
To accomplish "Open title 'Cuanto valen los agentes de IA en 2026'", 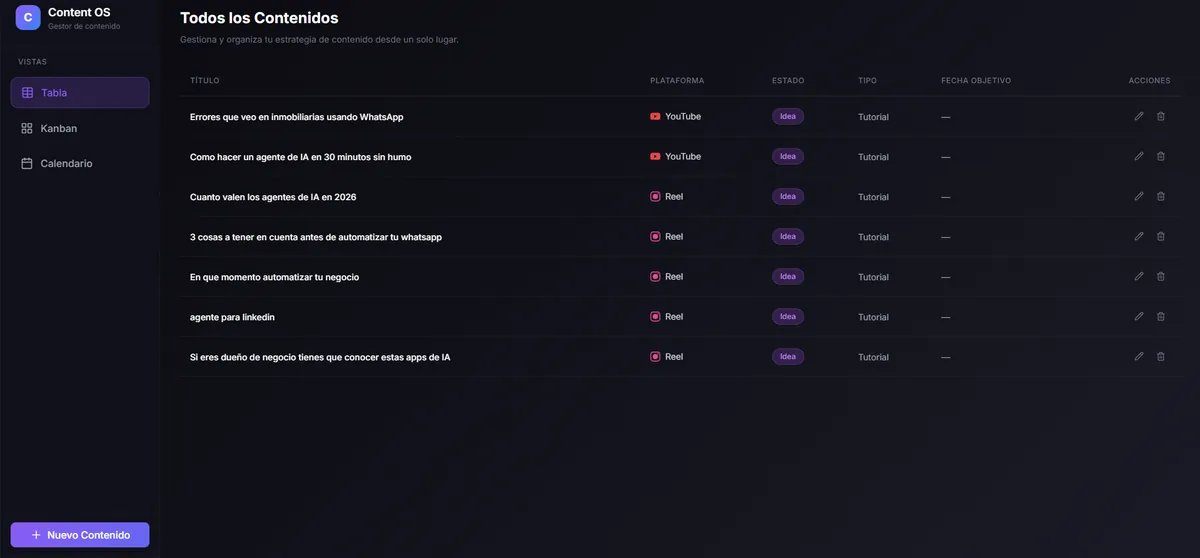I will point(273,197).
